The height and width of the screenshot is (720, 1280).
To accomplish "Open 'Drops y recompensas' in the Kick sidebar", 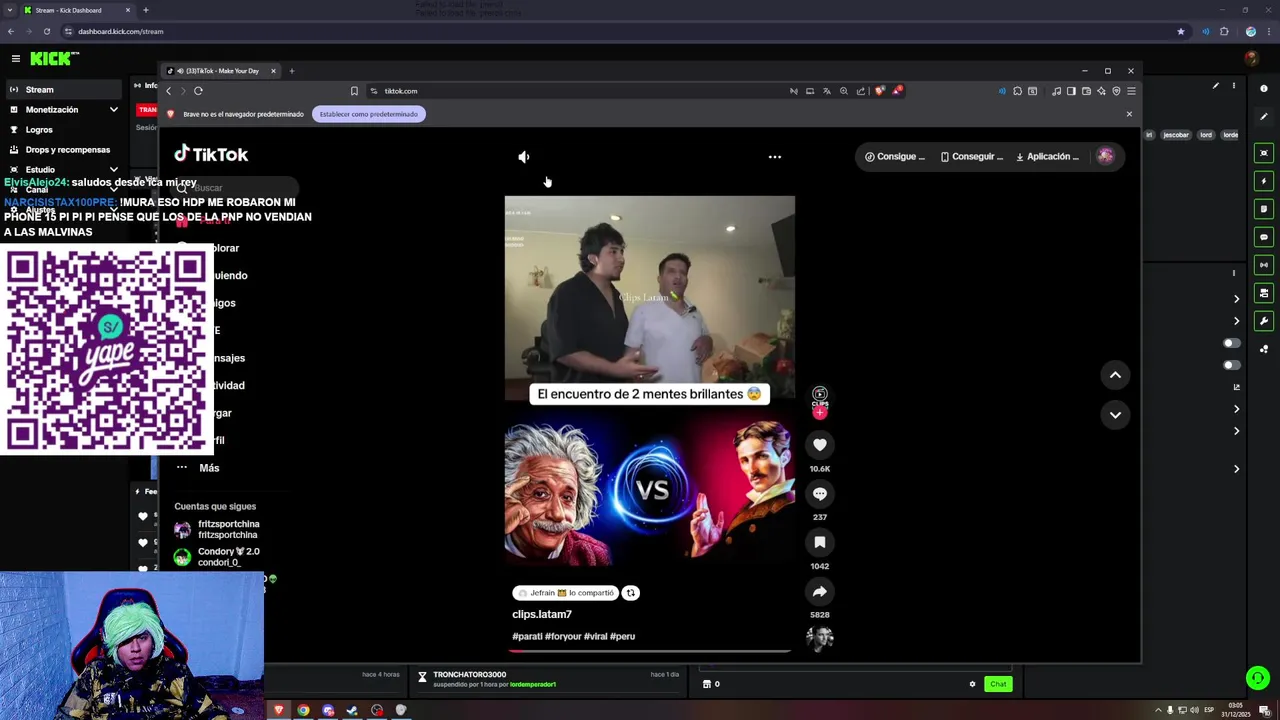I will (62, 150).
